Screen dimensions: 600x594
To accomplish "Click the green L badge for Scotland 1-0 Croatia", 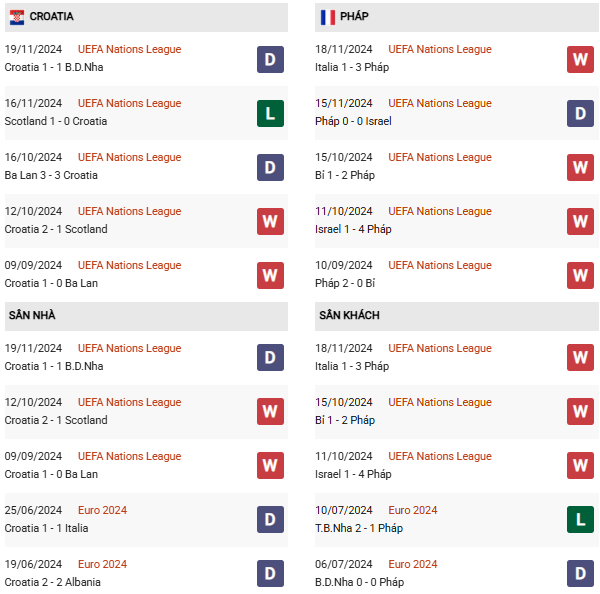I will pyautogui.click(x=270, y=113).
